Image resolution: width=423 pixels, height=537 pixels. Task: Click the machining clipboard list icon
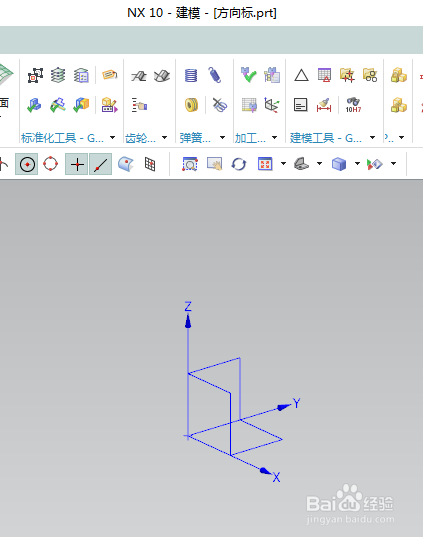tap(272, 75)
